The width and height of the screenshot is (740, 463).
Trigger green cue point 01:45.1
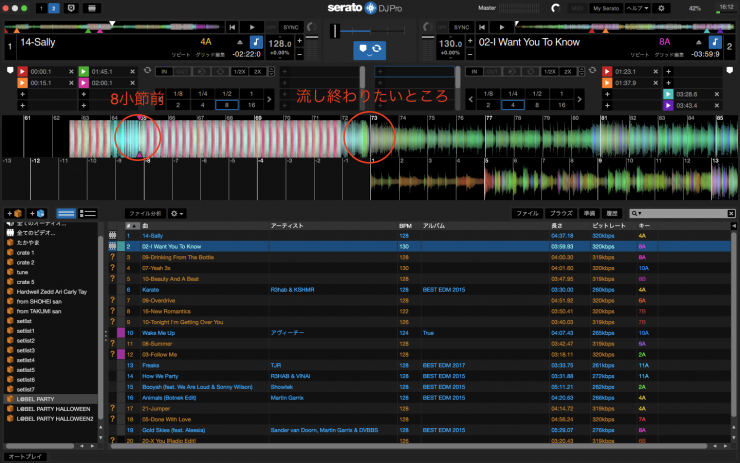pos(83,71)
